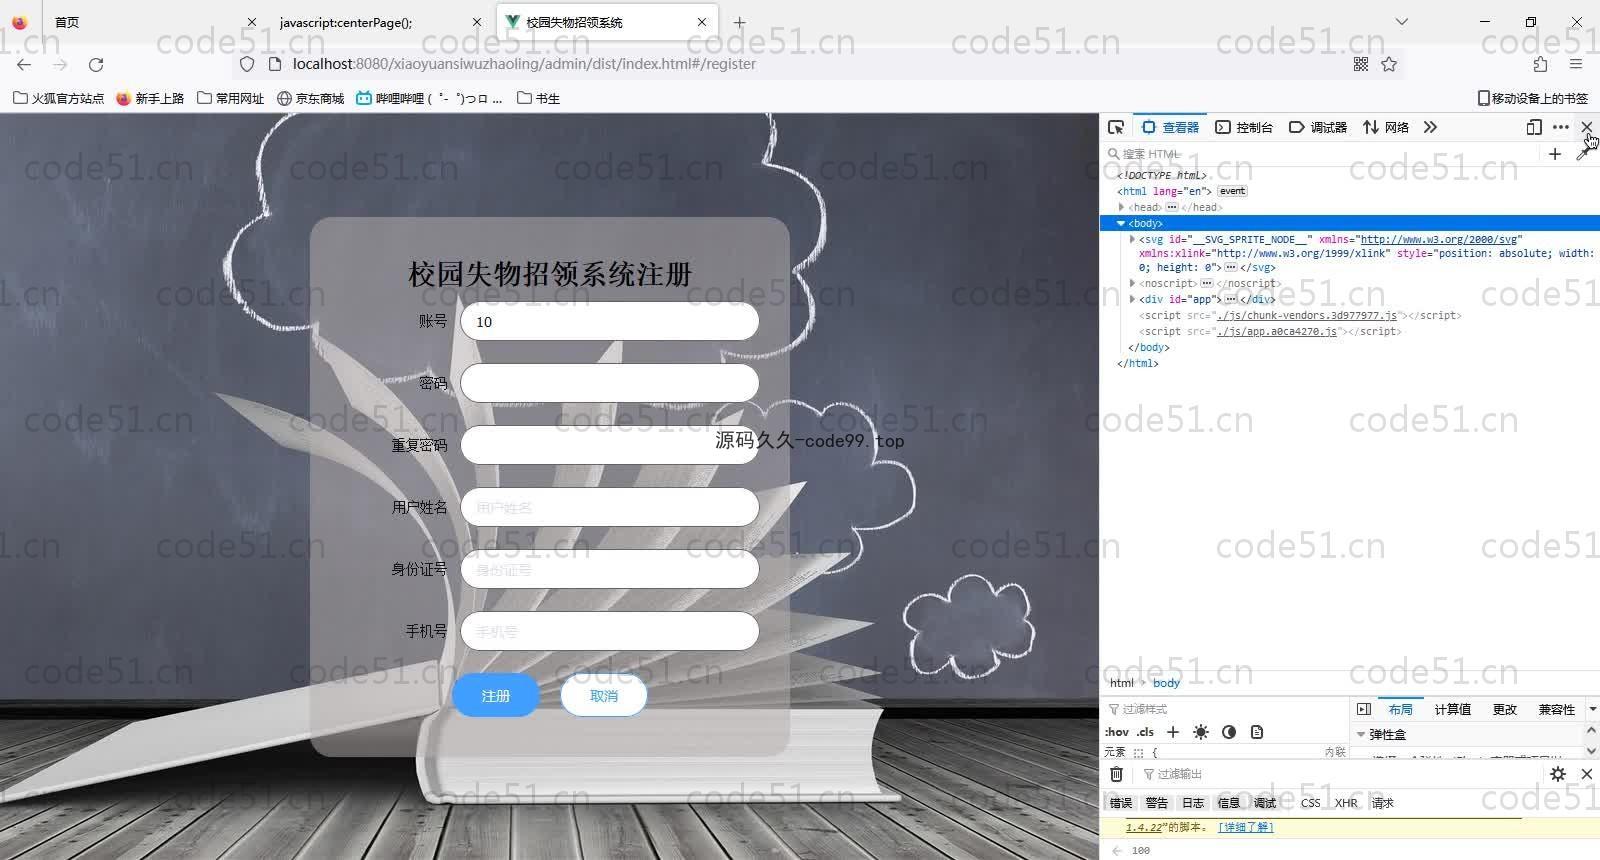The width and height of the screenshot is (1600, 860).
Task: Switch to 查看器 inspector tab
Action: [1170, 127]
